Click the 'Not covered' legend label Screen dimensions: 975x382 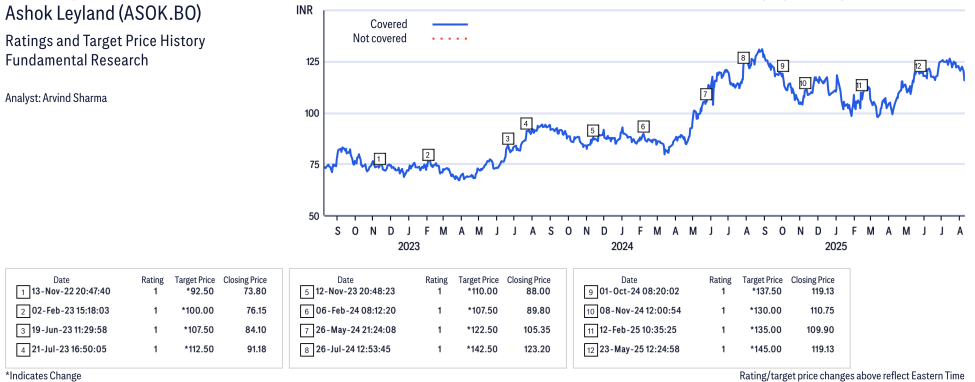[x=379, y=39]
